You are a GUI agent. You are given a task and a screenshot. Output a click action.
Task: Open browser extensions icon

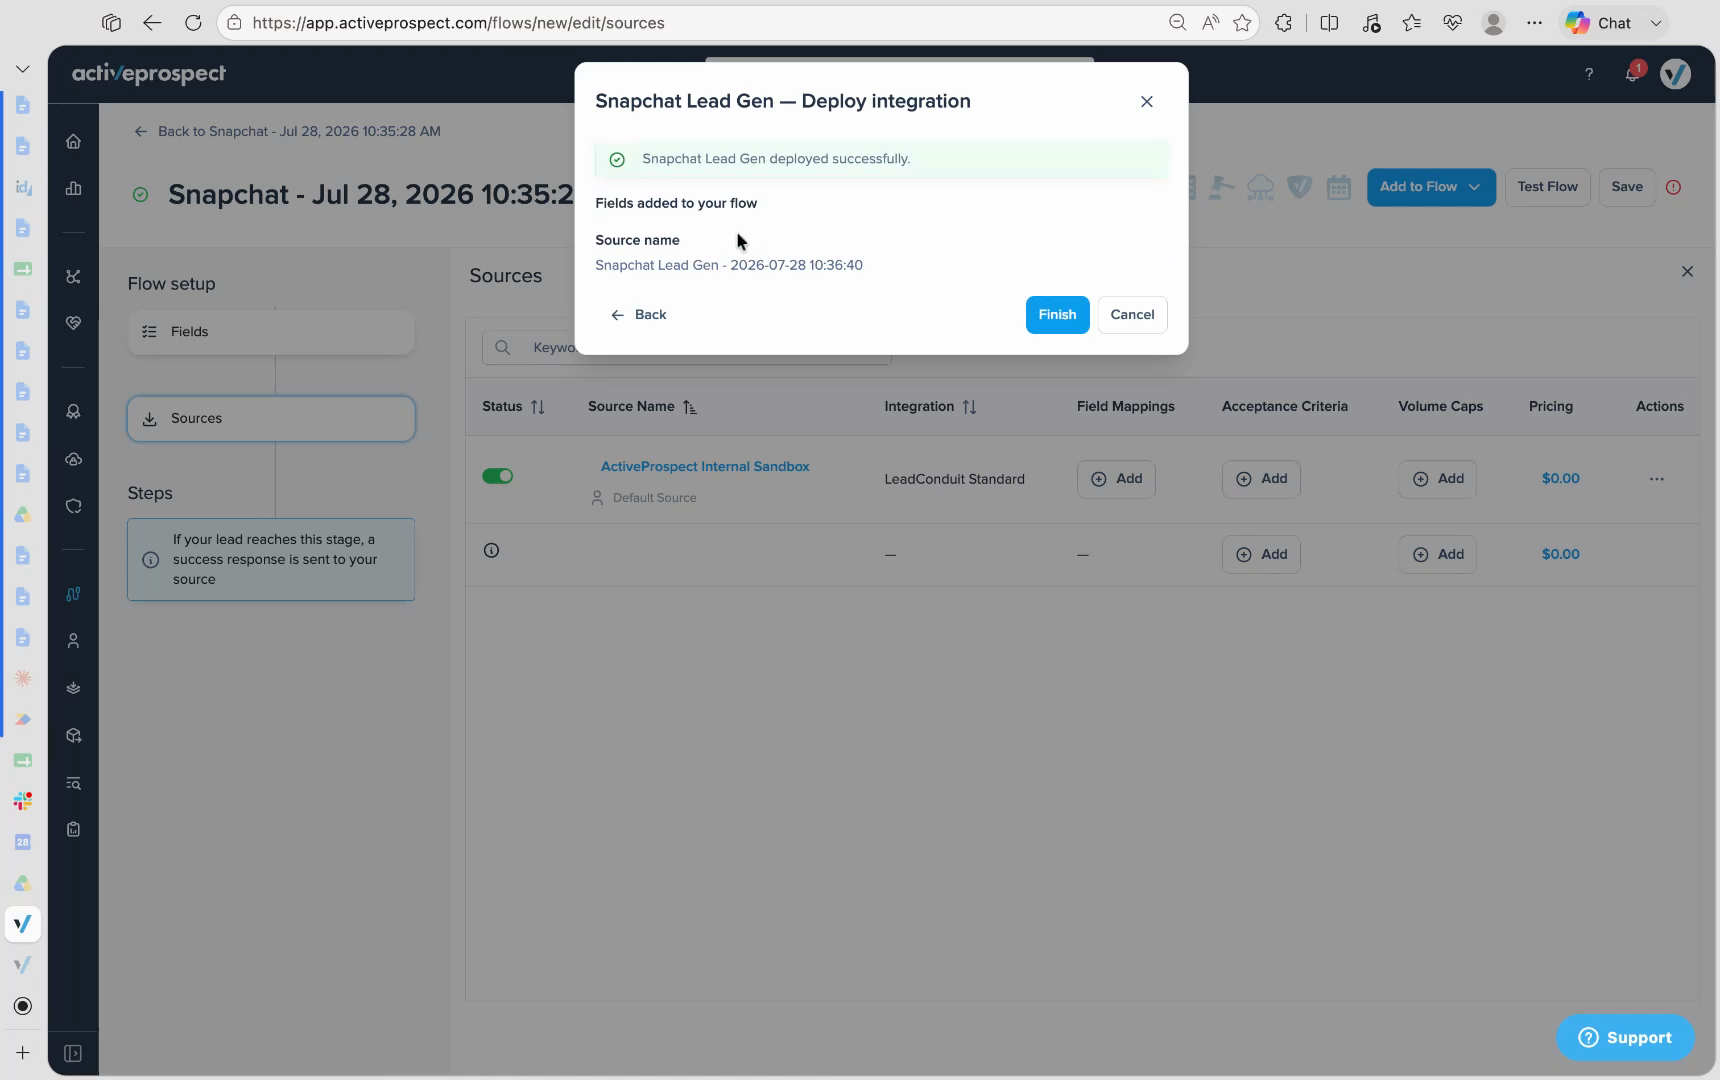pos(1284,23)
